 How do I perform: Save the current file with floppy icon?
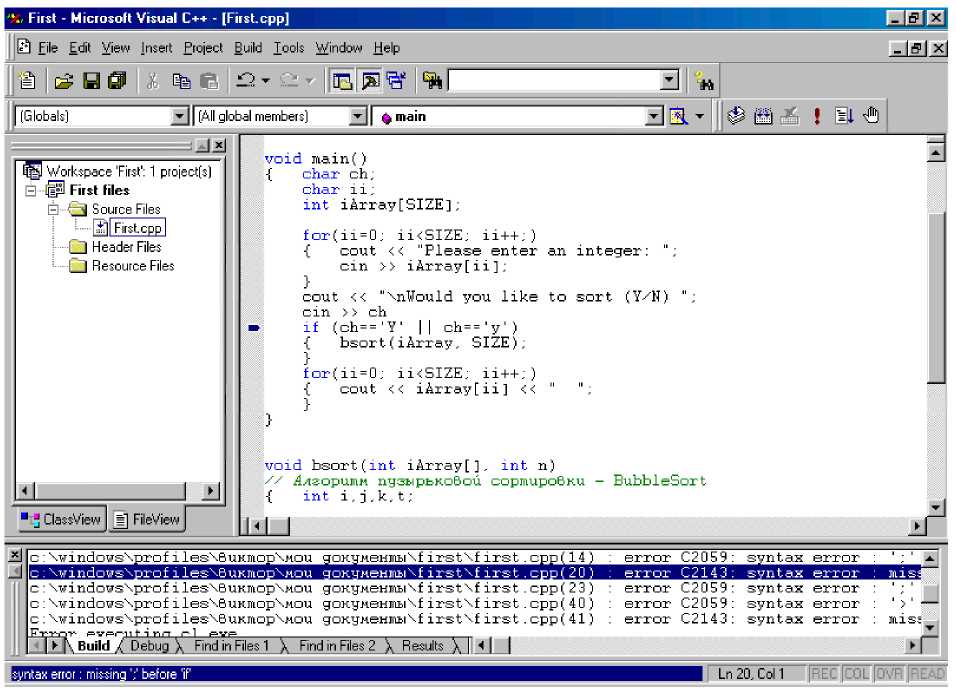click(x=91, y=80)
